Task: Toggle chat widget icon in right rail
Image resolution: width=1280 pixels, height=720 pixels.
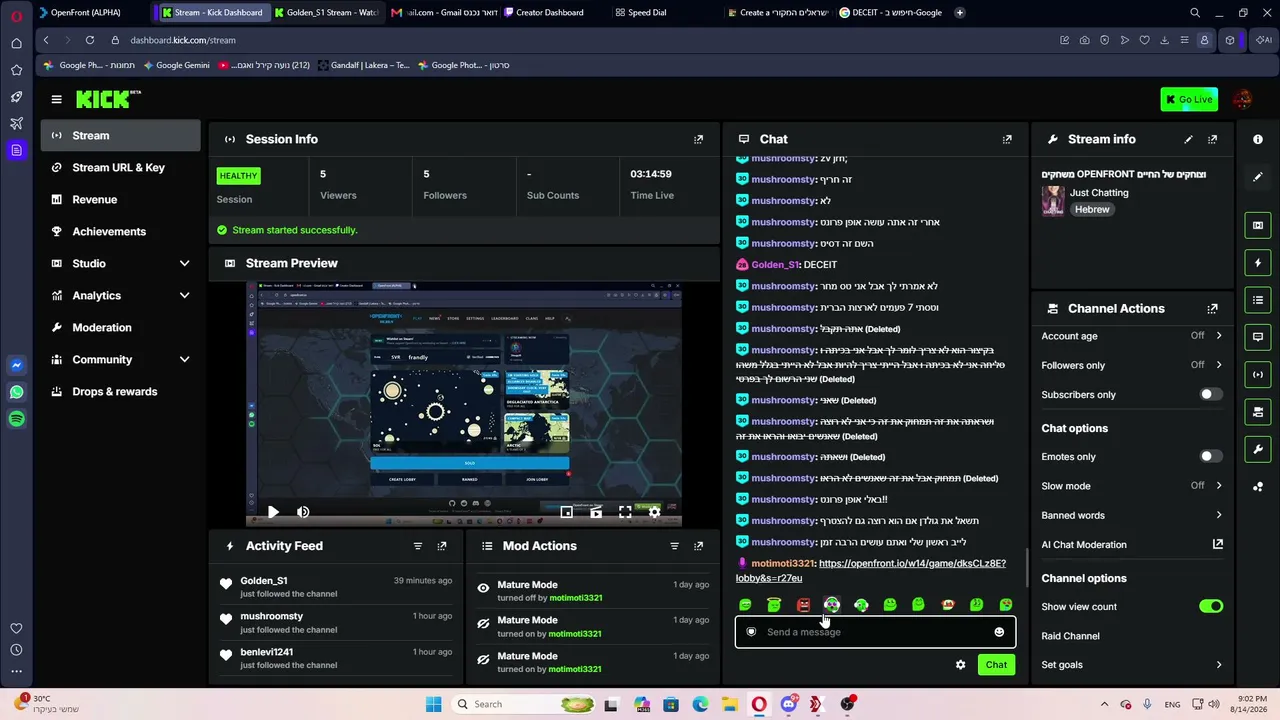Action: (x=1258, y=337)
